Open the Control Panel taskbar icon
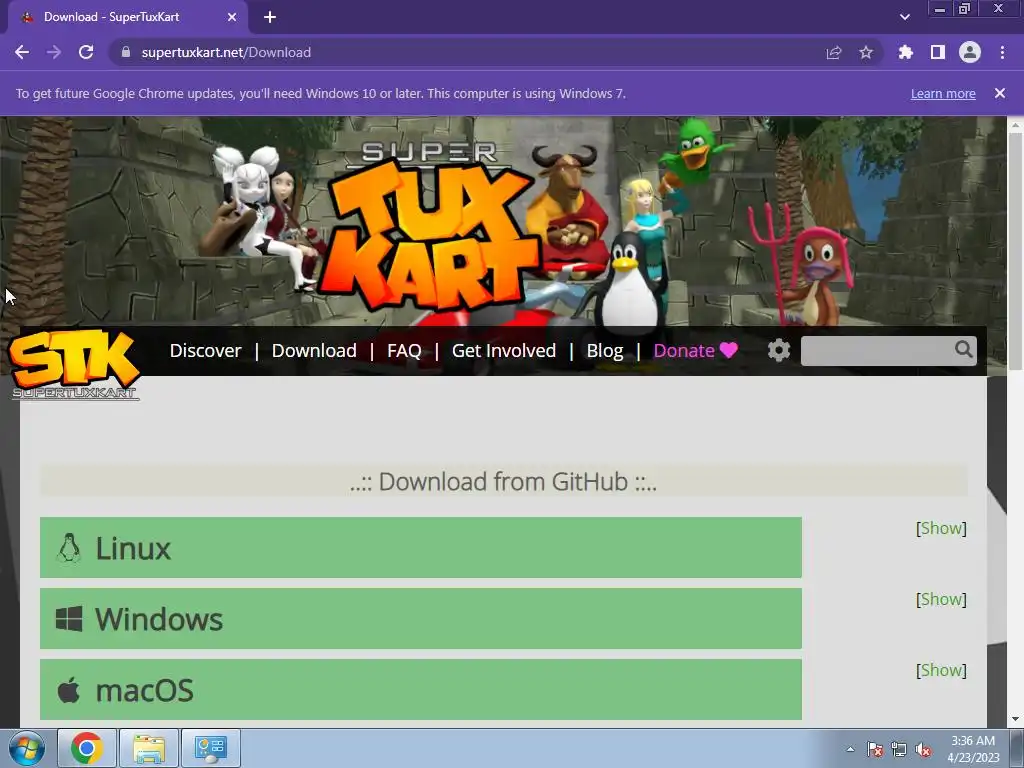The height and width of the screenshot is (768, 1024). click(210, 748)
